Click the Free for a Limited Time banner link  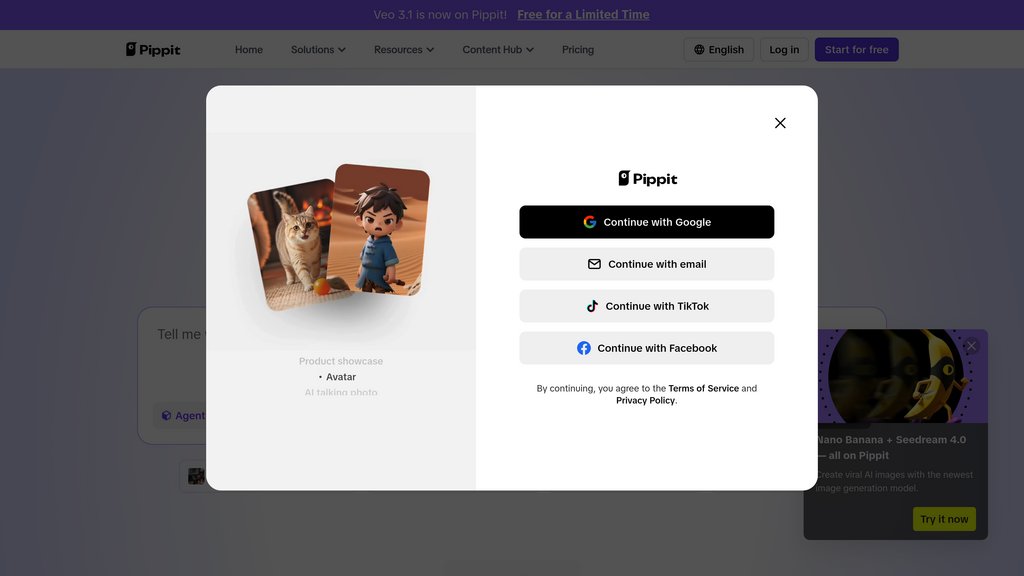pos(583,15)
